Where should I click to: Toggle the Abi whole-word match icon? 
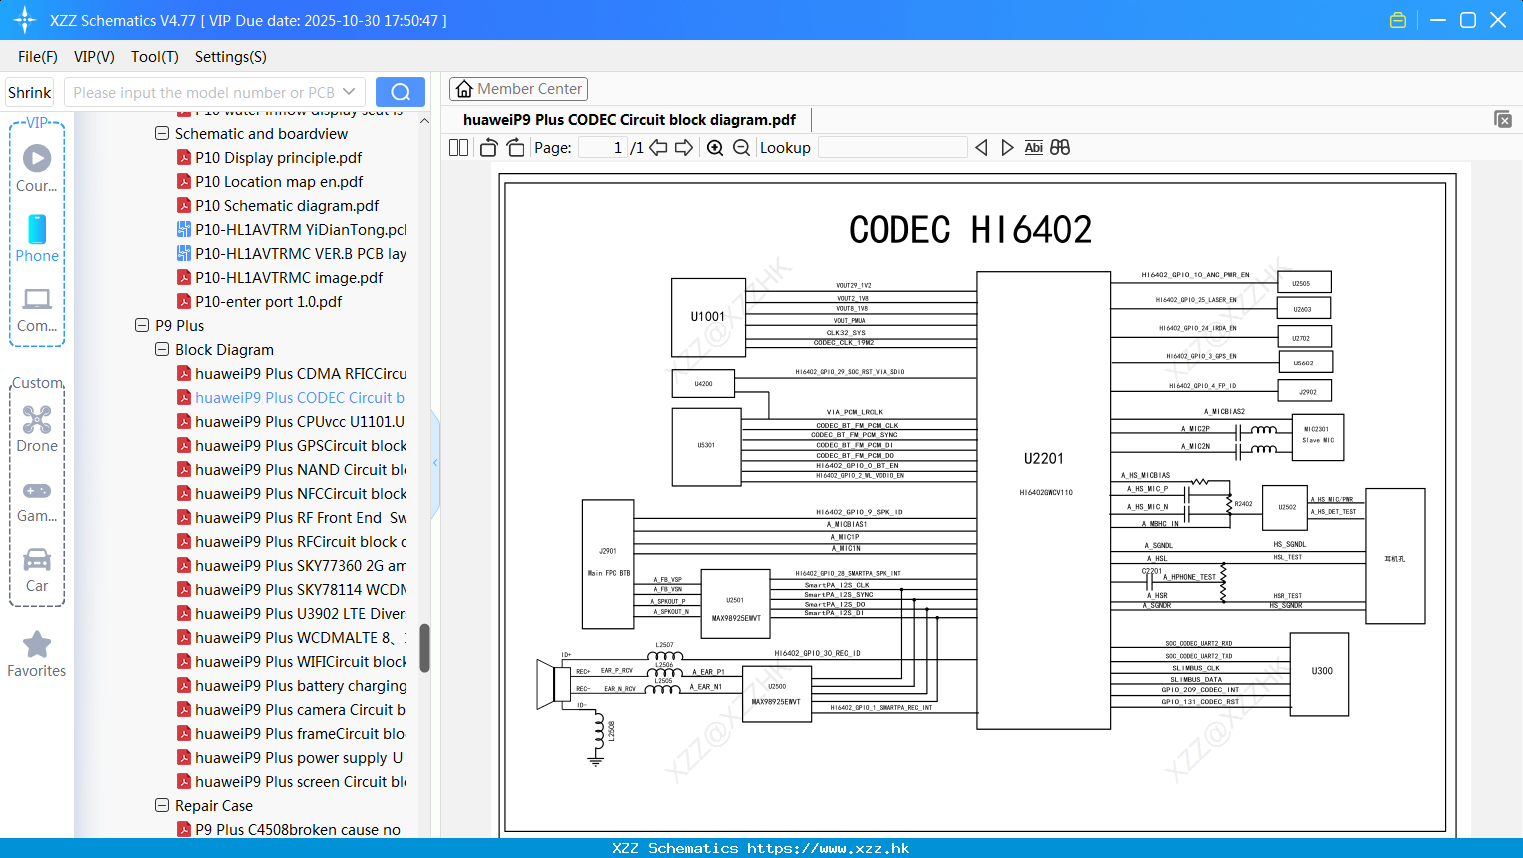tap(1034, 148)
